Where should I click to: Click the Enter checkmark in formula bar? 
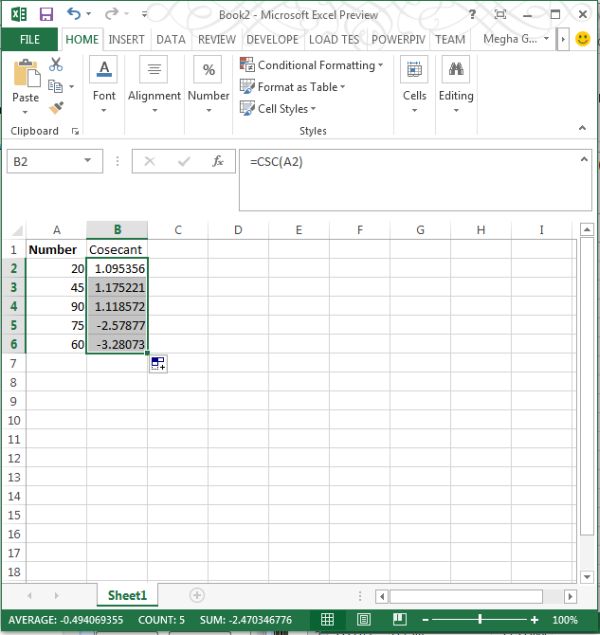click(184, 162)
